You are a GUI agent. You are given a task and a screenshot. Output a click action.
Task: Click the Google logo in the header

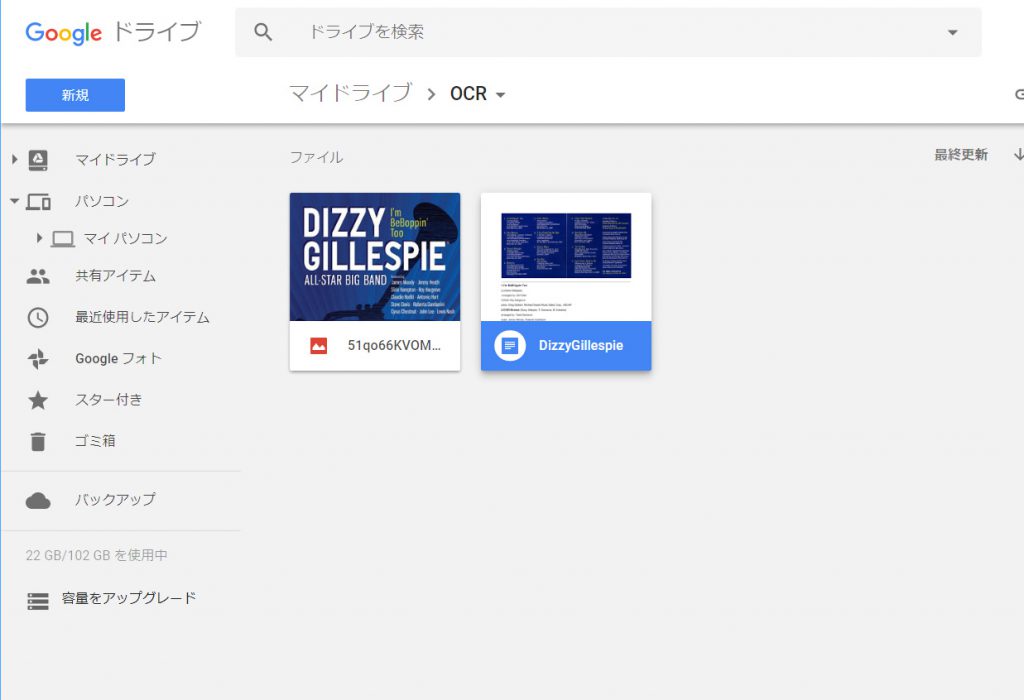(63, 33)
